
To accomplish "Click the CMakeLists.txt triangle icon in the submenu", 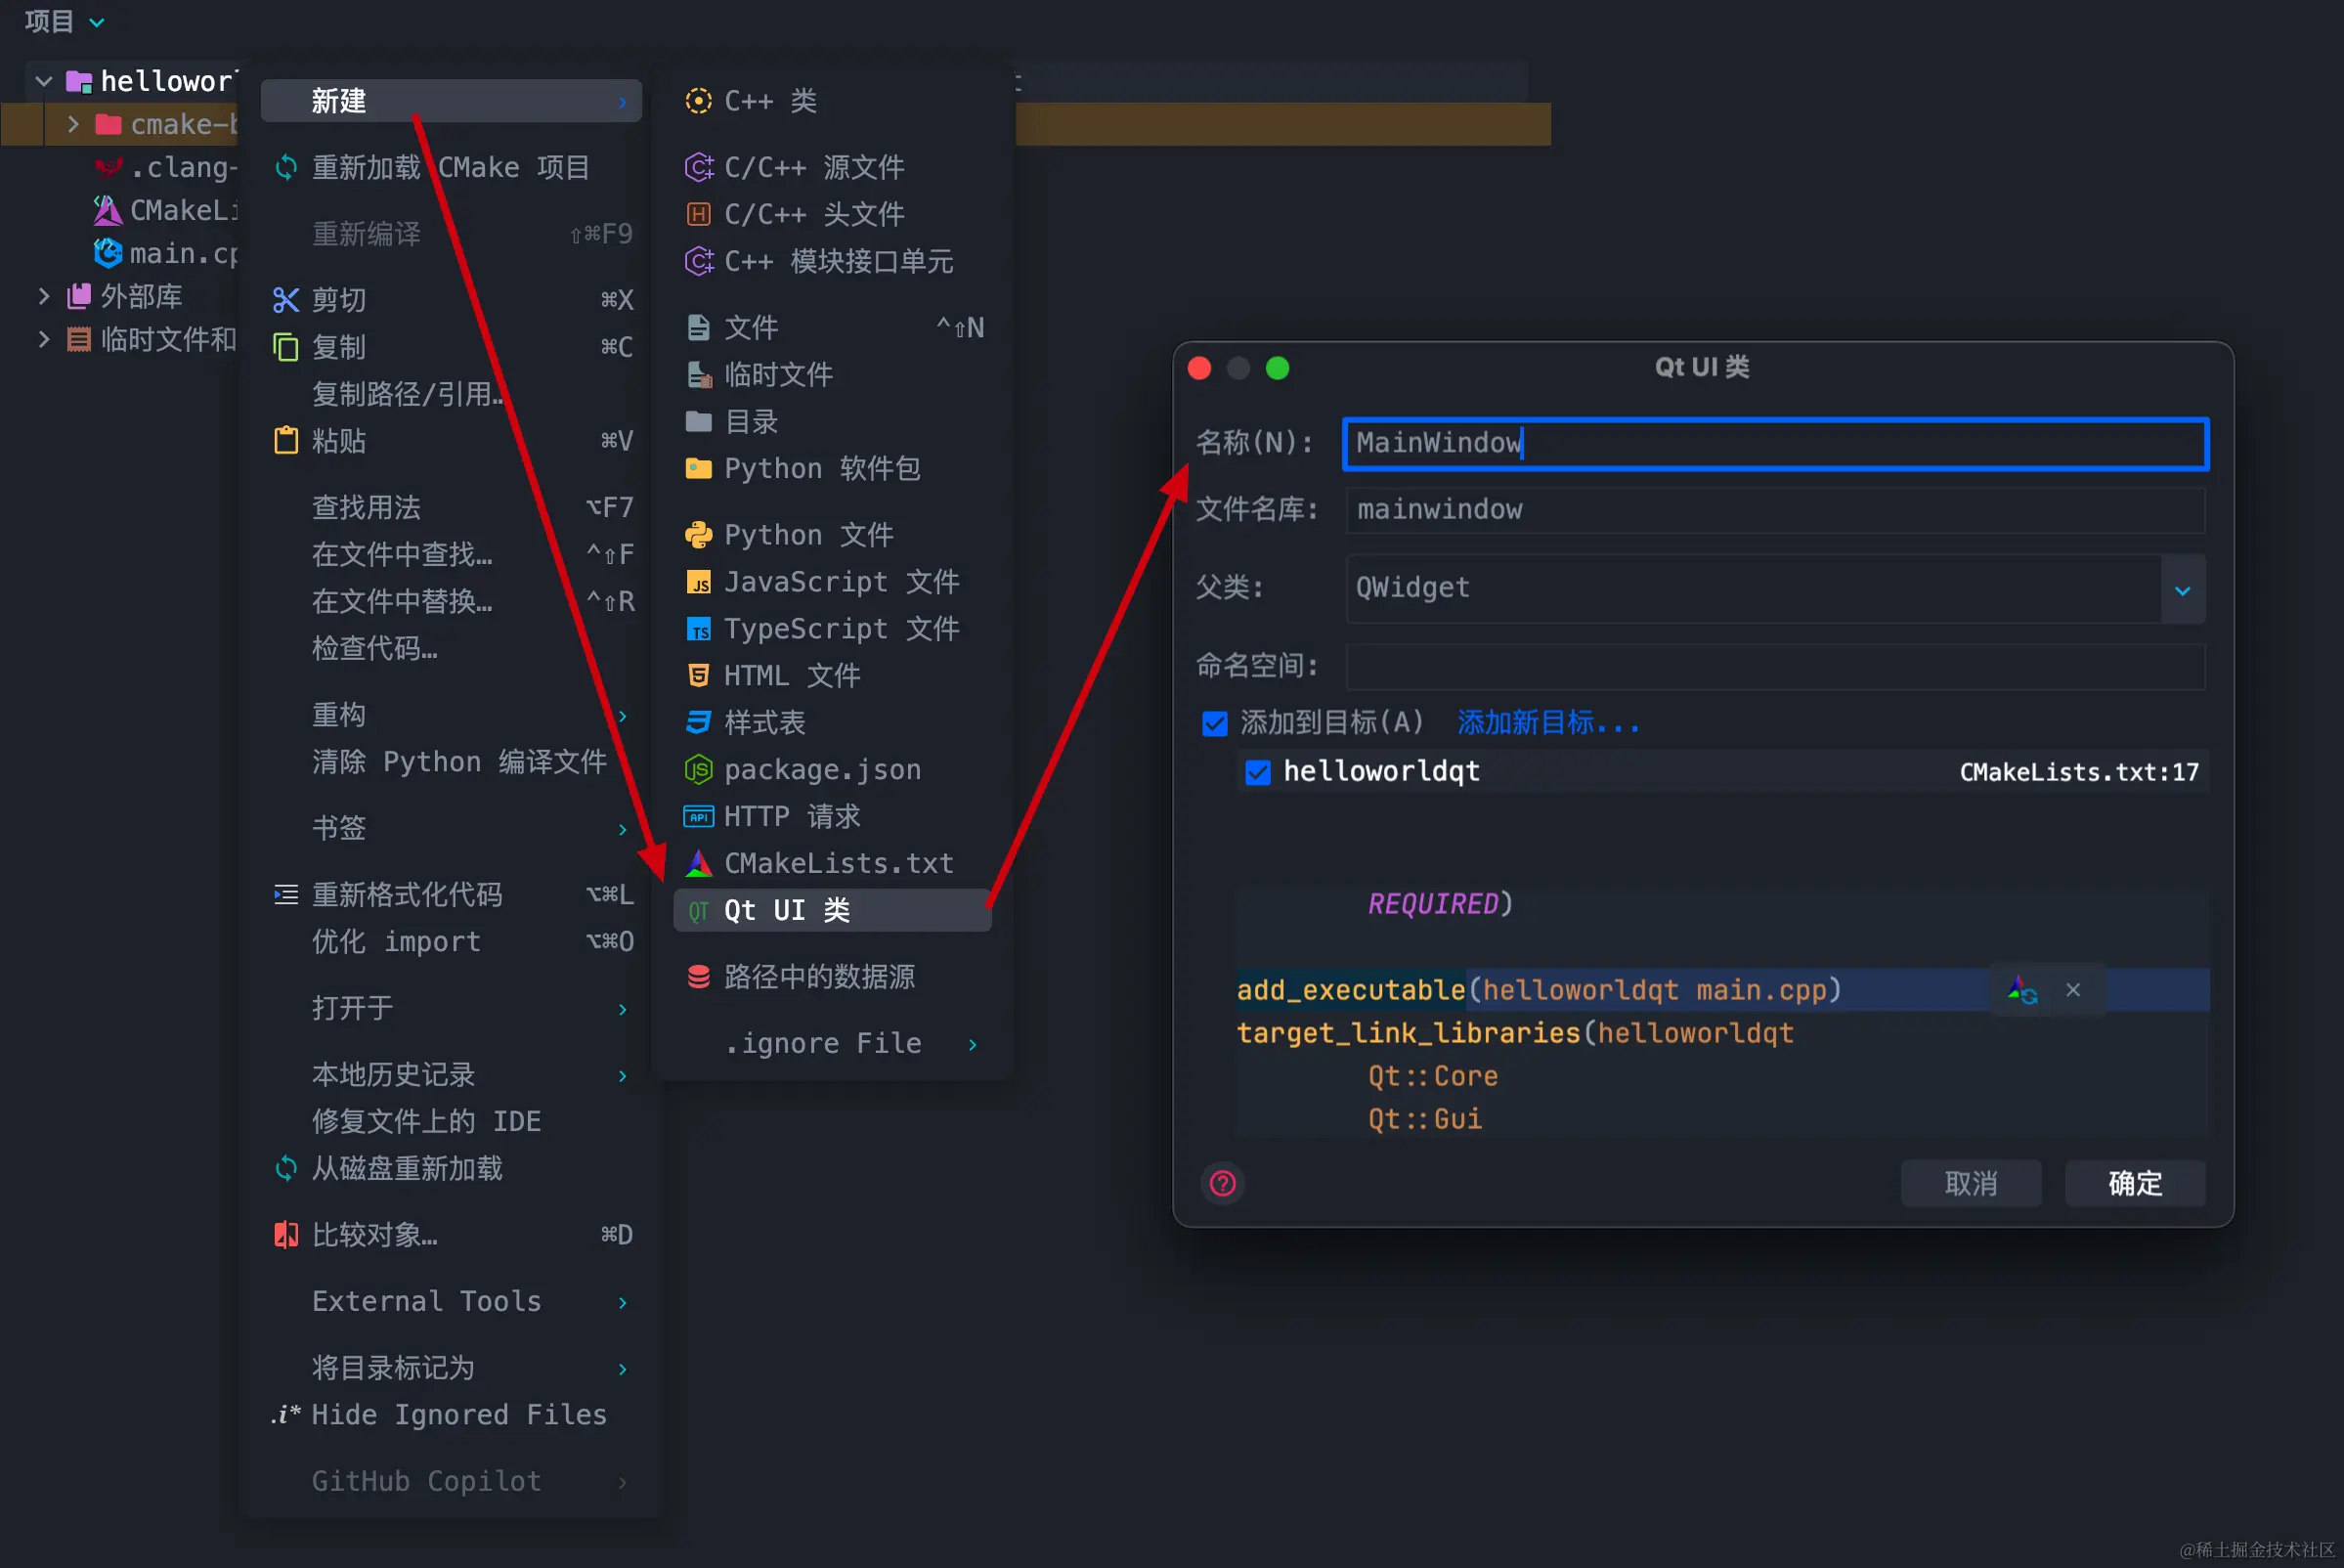I will pos(698,863).
